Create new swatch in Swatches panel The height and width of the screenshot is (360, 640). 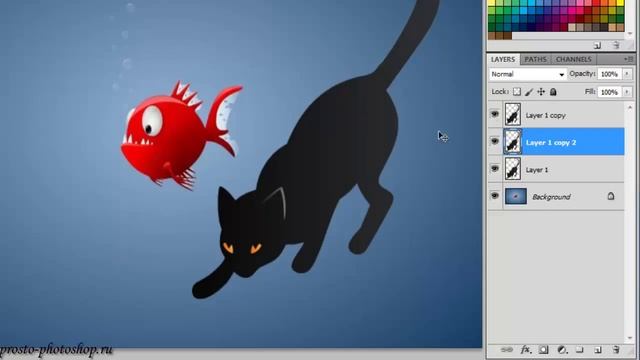pos(598,45)
